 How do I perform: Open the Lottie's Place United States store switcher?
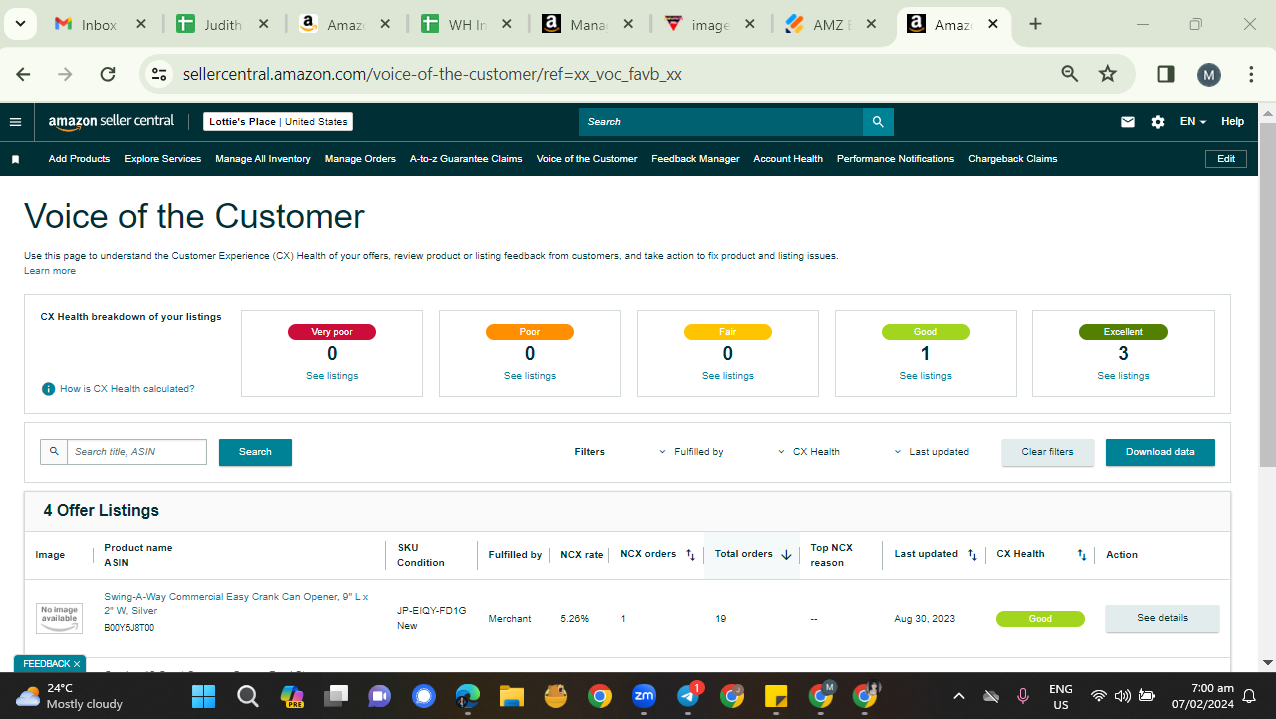tap(278, 122)
